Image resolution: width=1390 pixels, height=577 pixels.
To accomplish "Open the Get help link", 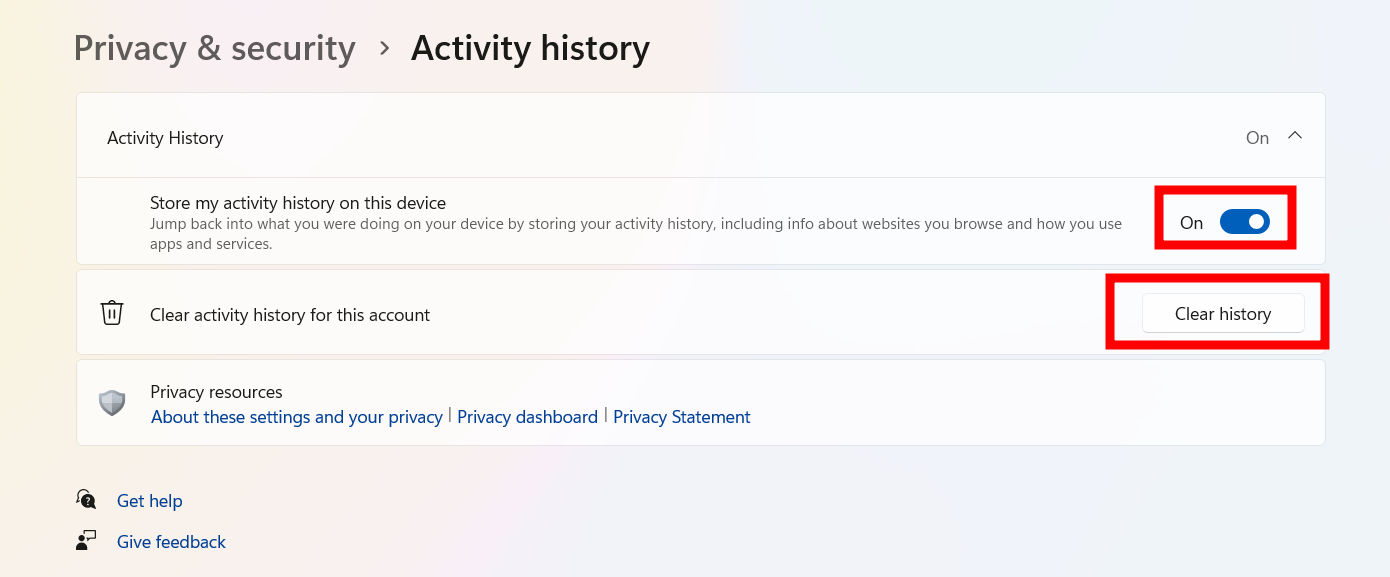I will [x=150, y=500].
